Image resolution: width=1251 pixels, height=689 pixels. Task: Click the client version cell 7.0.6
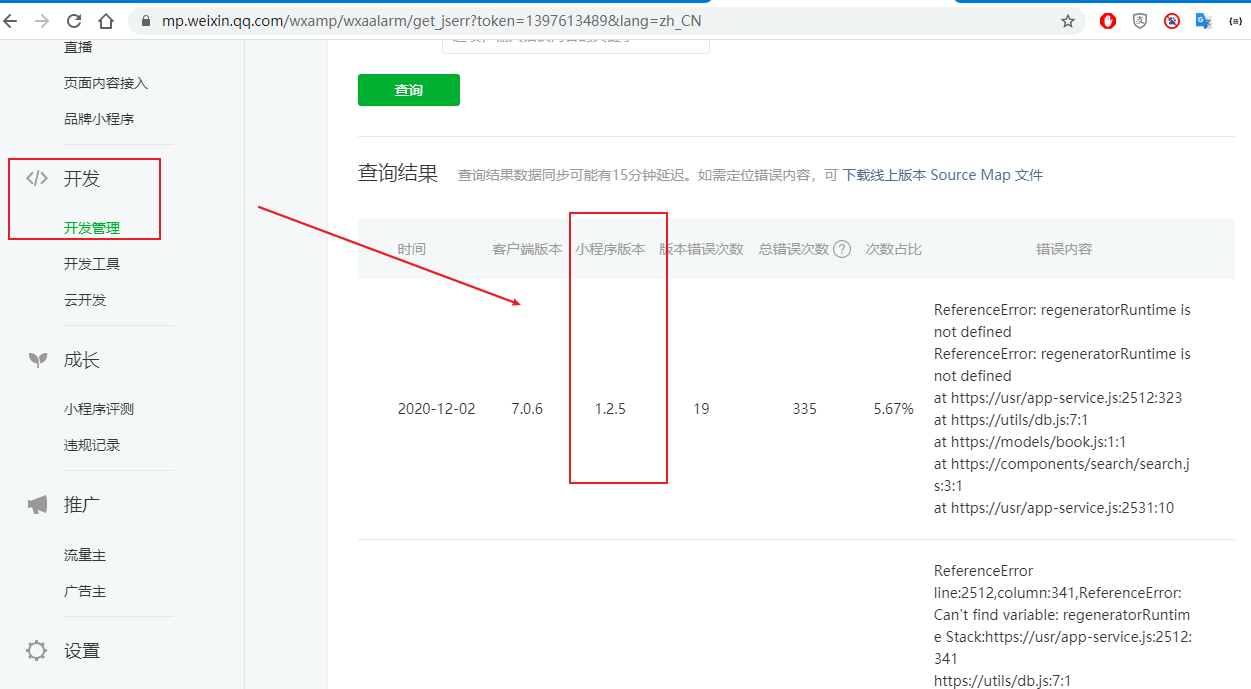coord(527,409)
